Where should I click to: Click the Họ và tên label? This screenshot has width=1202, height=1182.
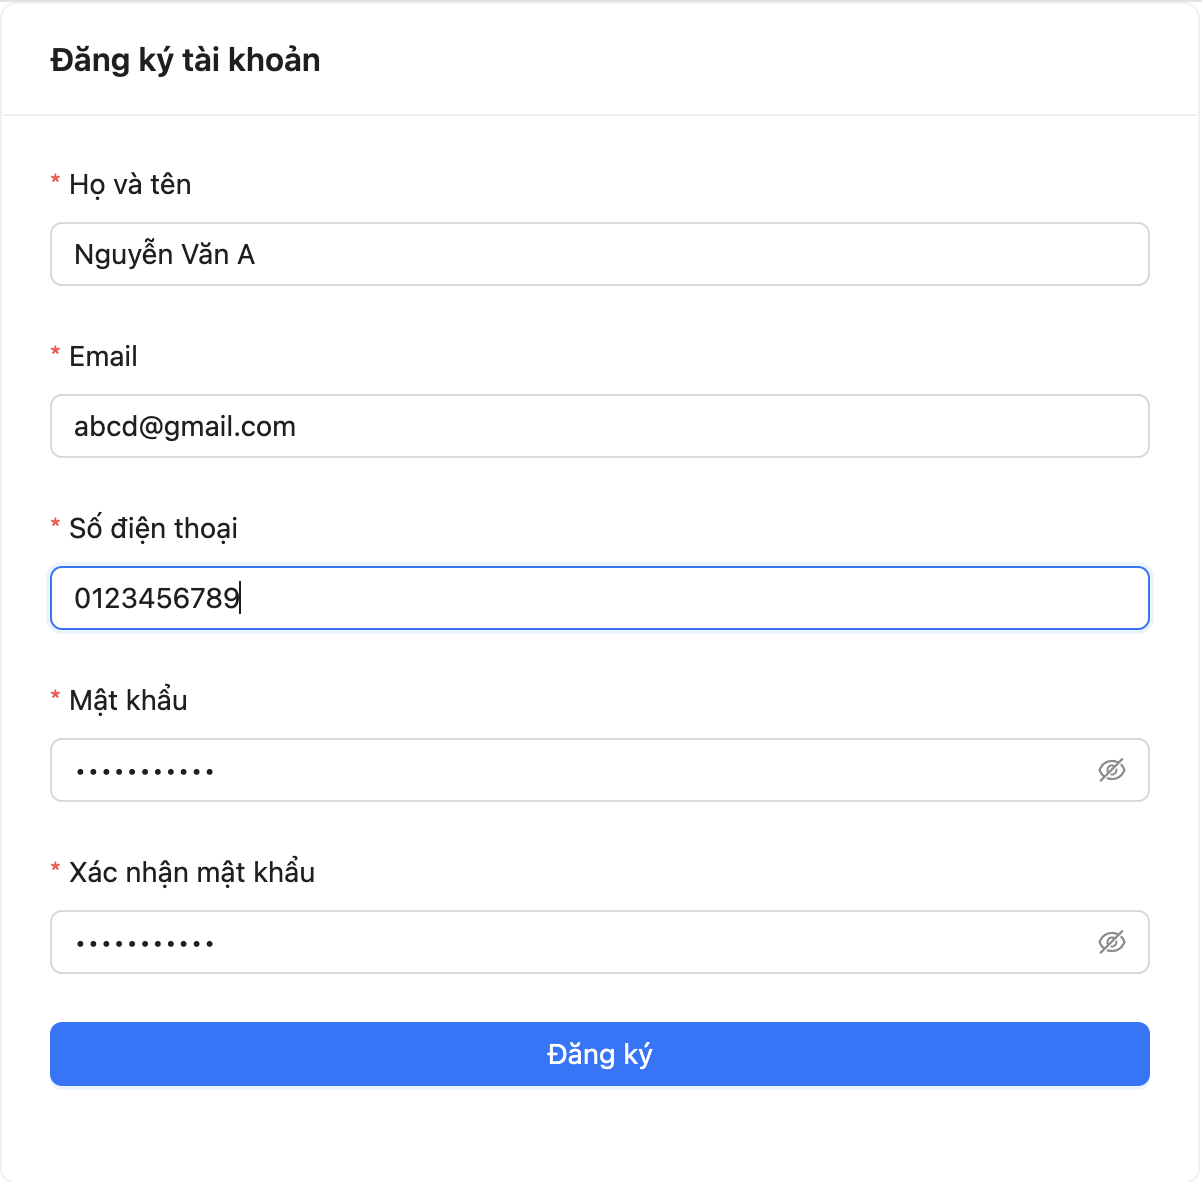coord(130,185)
